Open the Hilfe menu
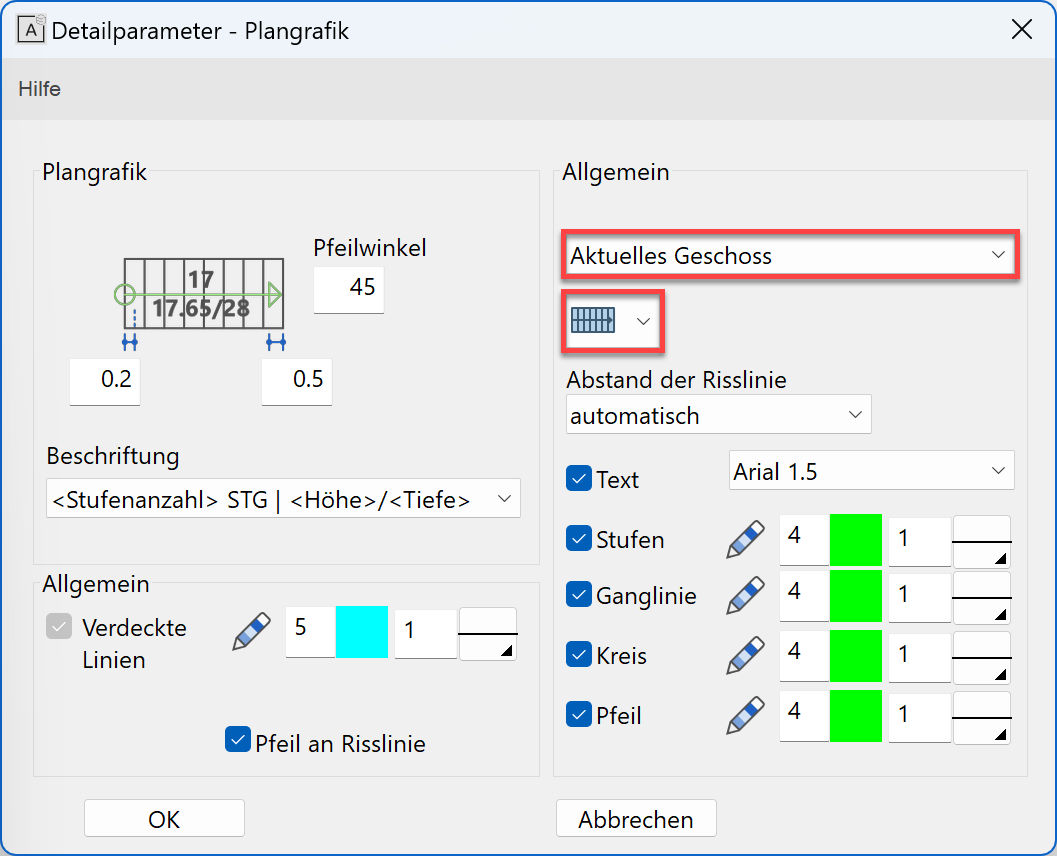Screen dimensions: 1057x856 40,89
